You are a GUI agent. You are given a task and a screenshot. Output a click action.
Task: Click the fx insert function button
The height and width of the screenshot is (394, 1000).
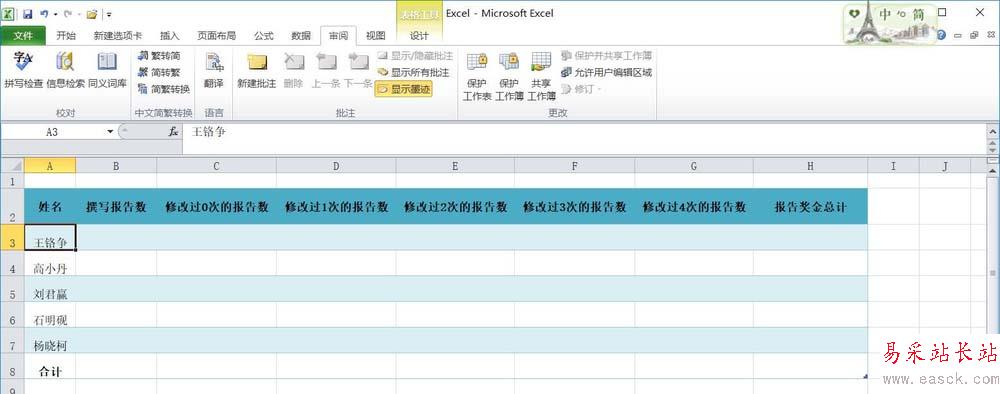173,131
